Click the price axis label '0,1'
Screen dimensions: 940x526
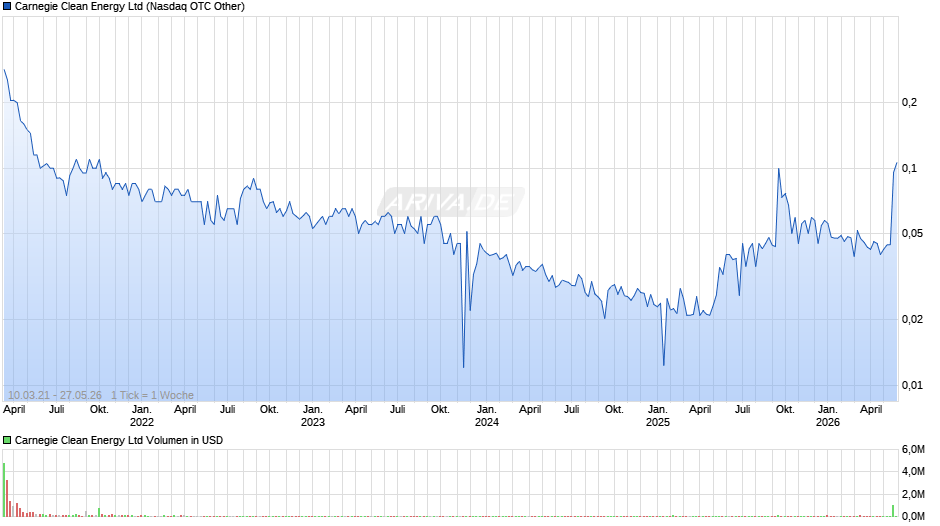909,169
